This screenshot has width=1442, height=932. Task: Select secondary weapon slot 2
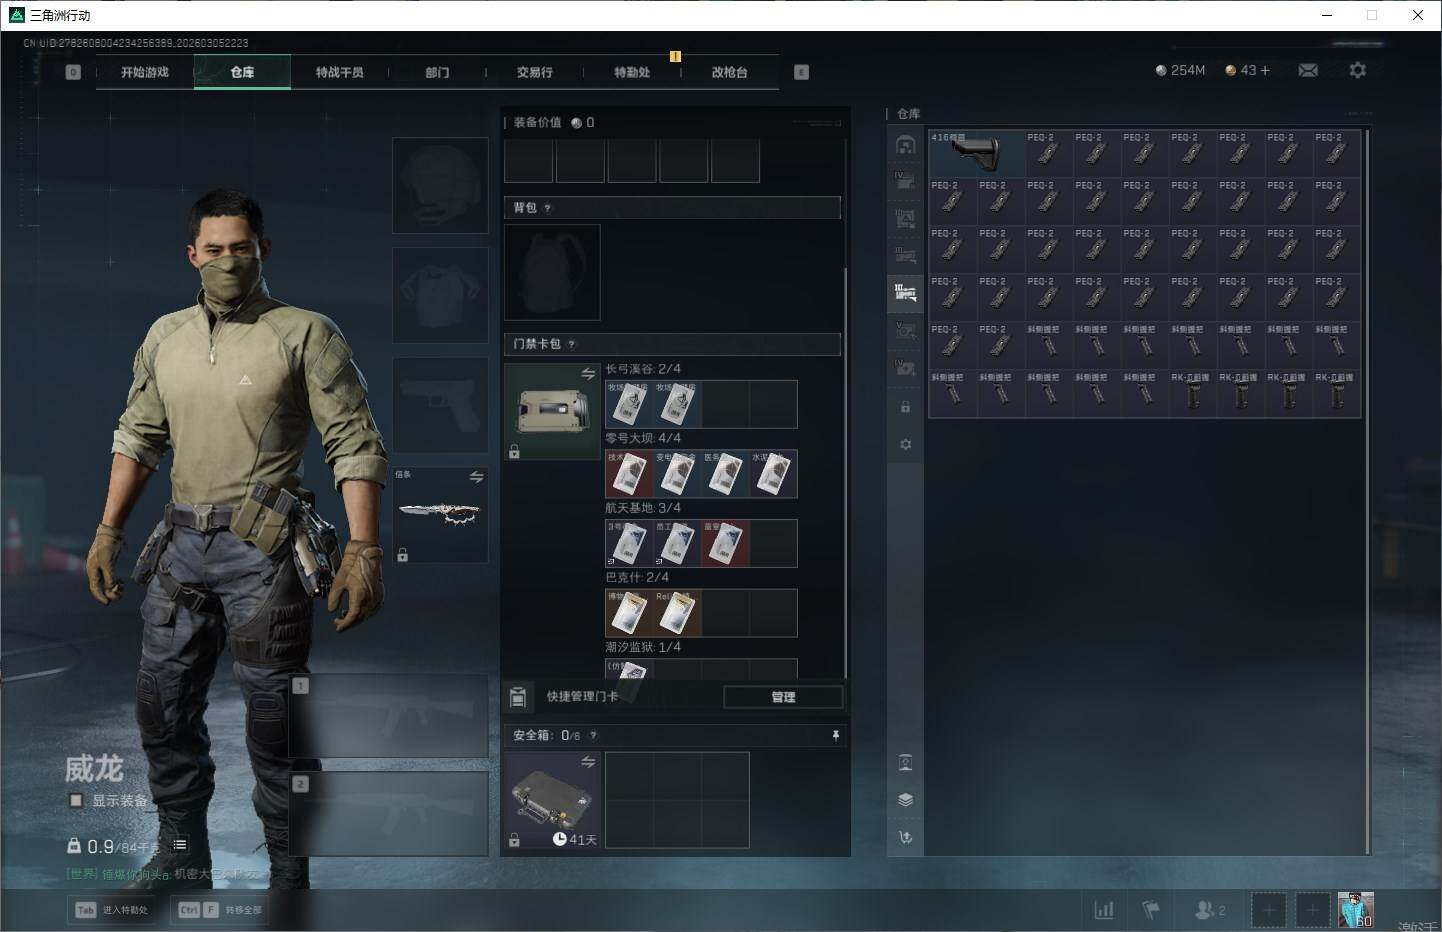(388, 814)
